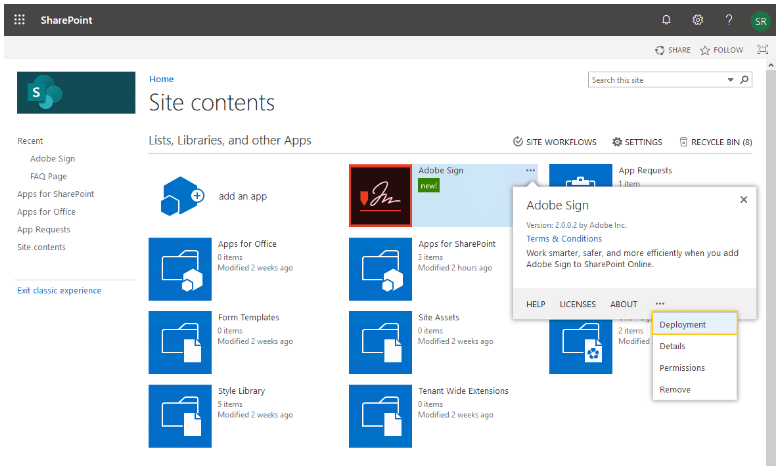The height and width of the screenshot is (467, 778).
Task: Click the Recent heading in left nav
Action: 30,141
